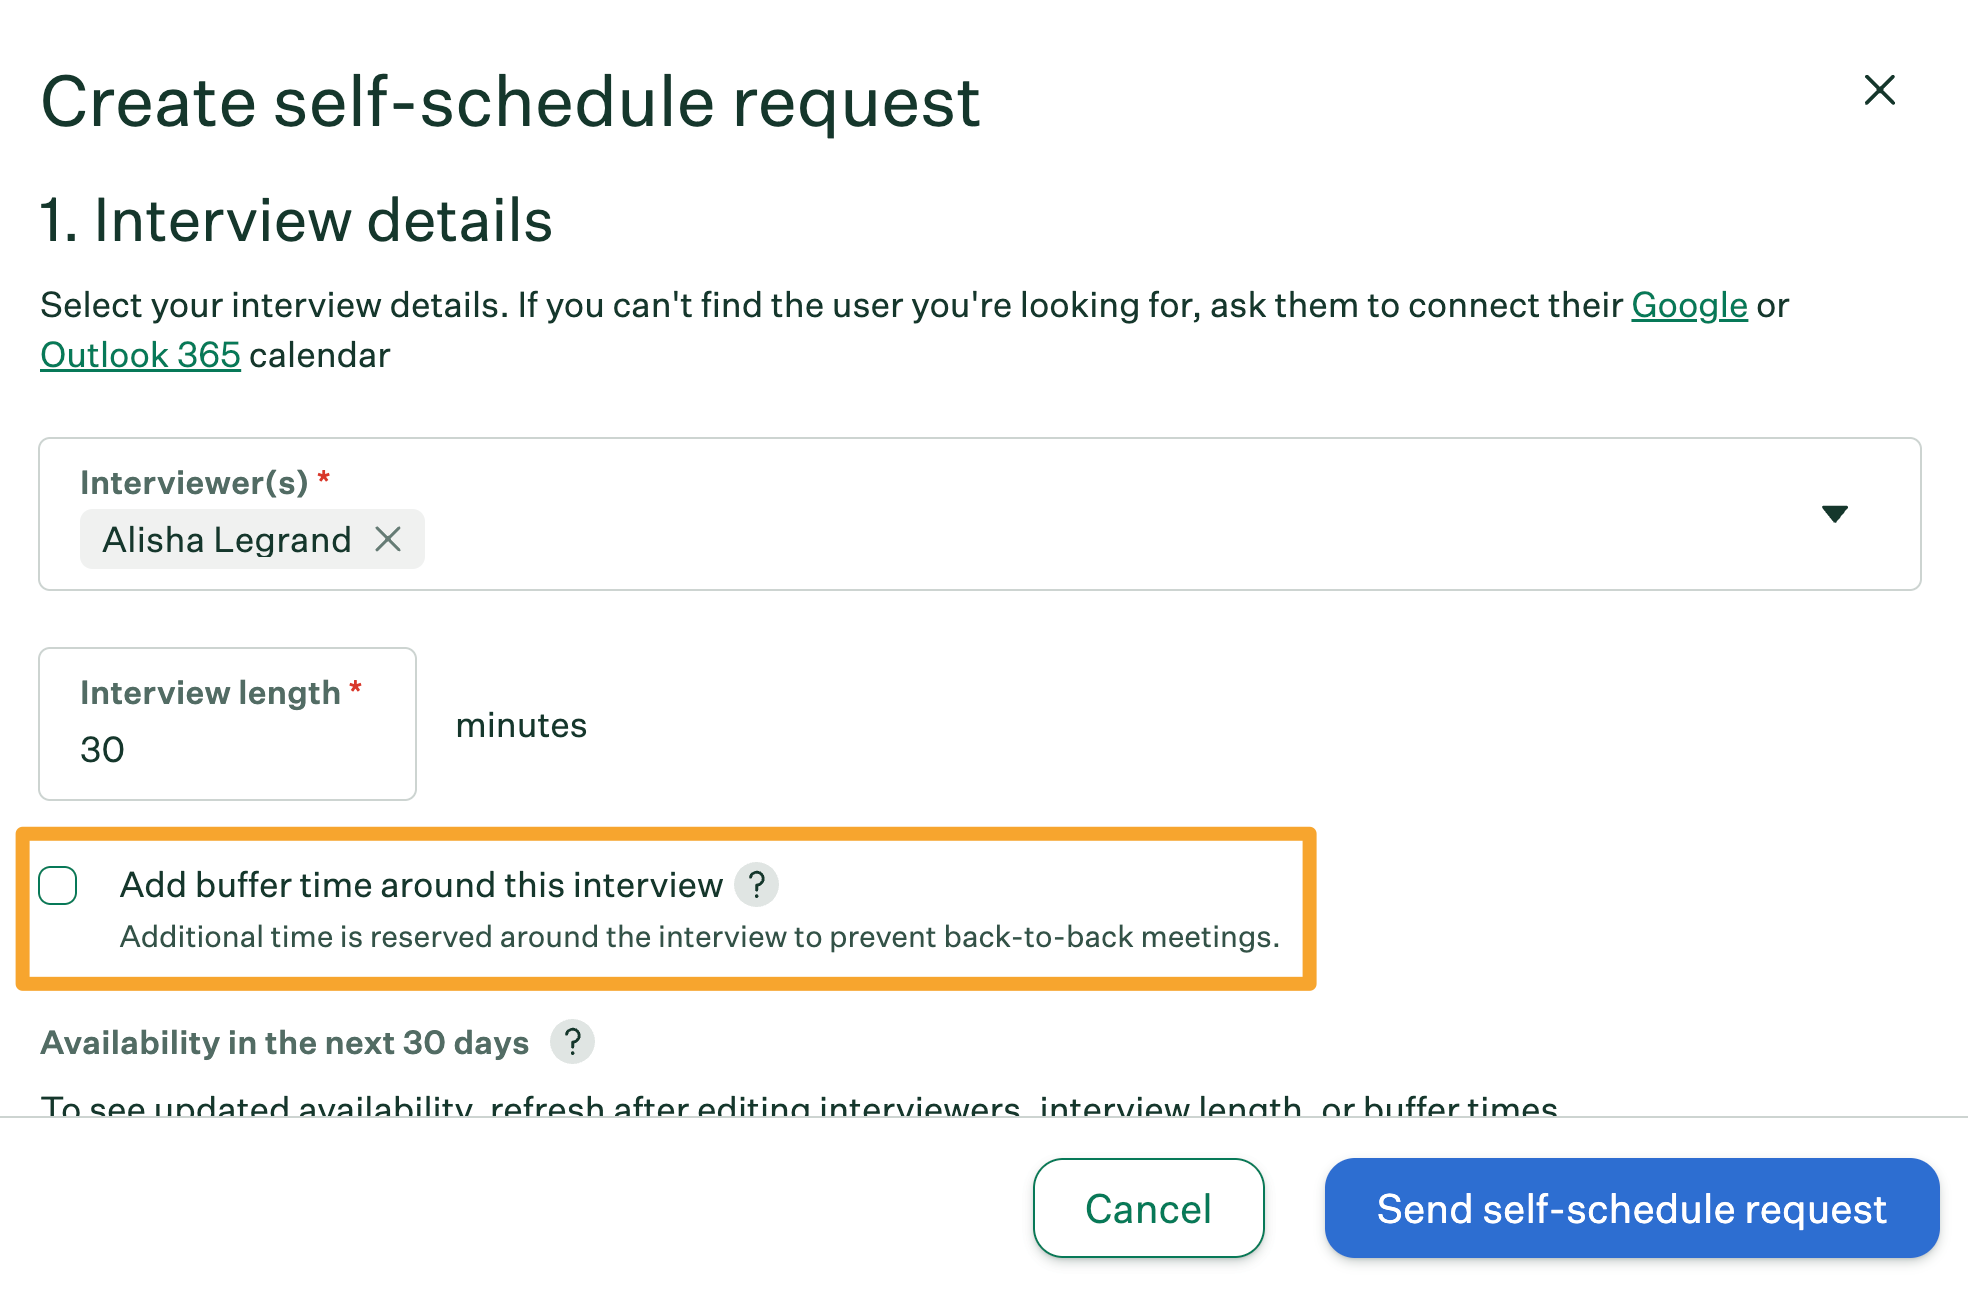This screenshot has height=1294, width=1968.
Task: Expand the Interviewer(s) dropdown arrow
Action: 1834,514
